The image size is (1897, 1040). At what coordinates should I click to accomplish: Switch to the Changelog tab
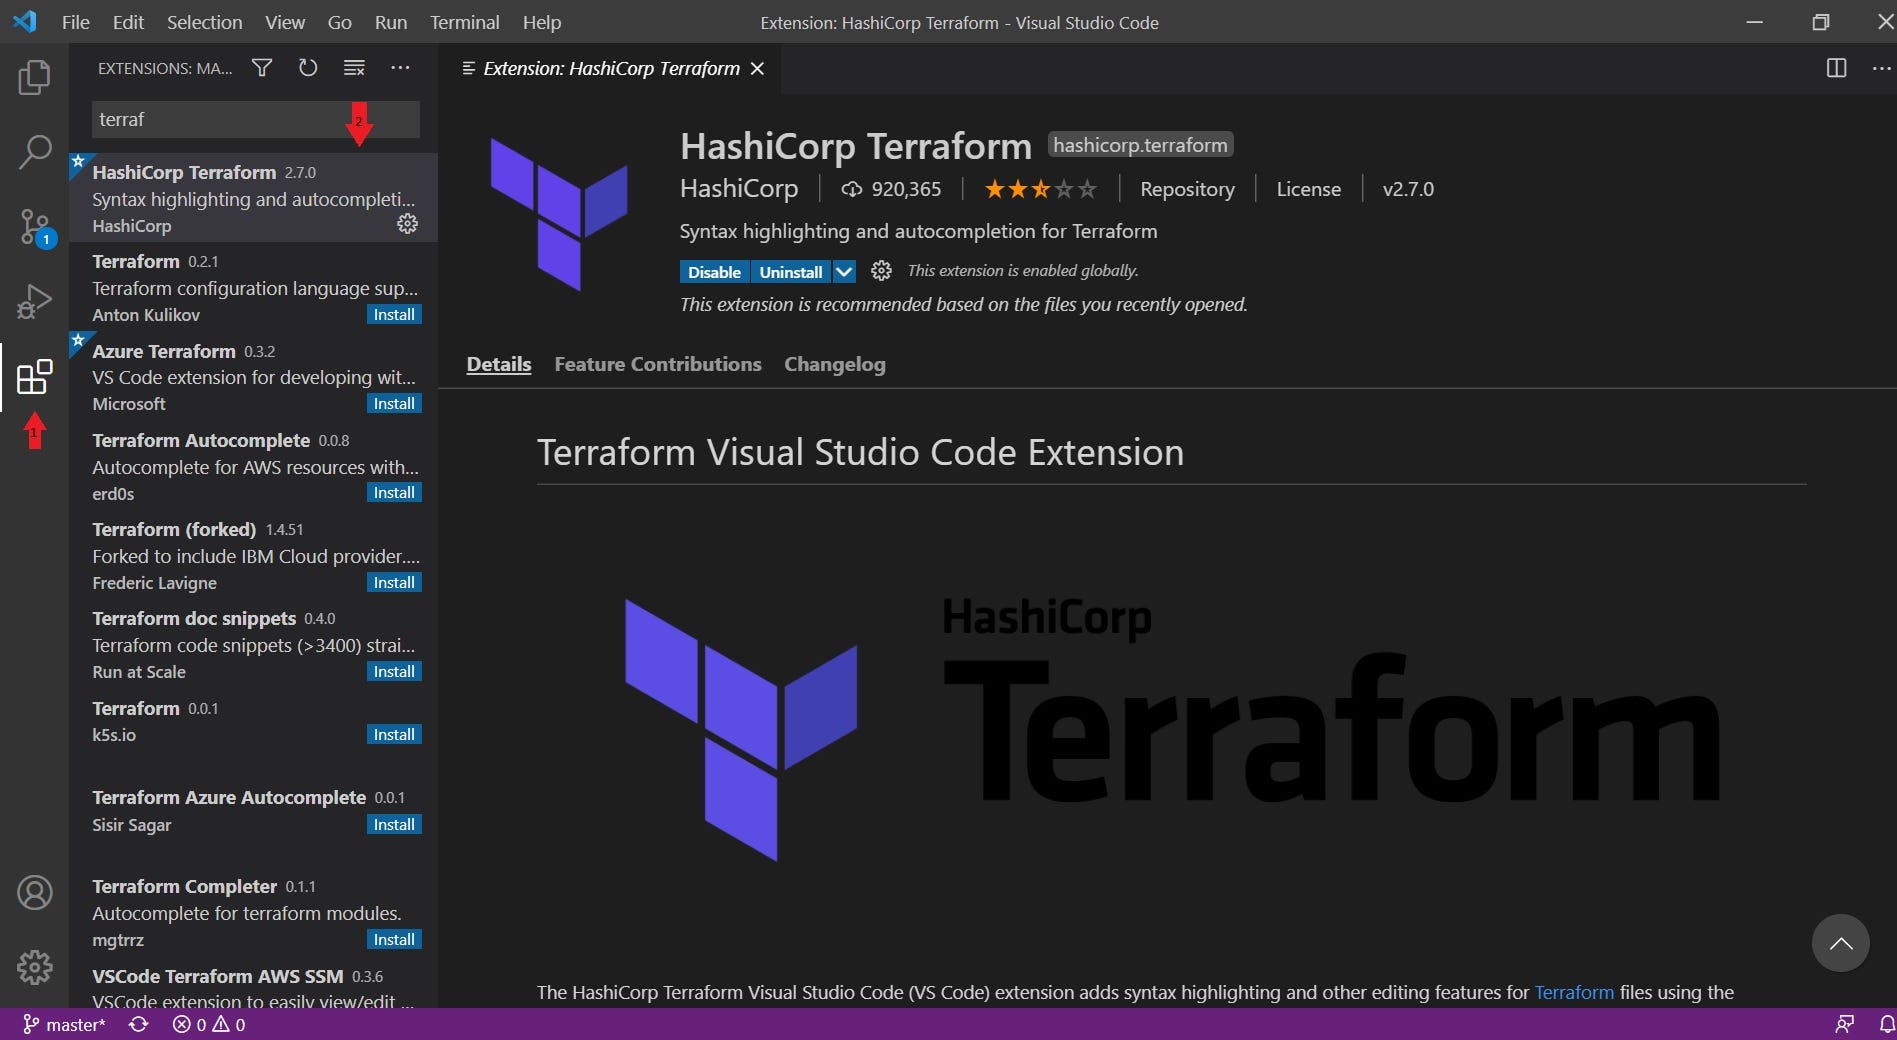[835, 364]
